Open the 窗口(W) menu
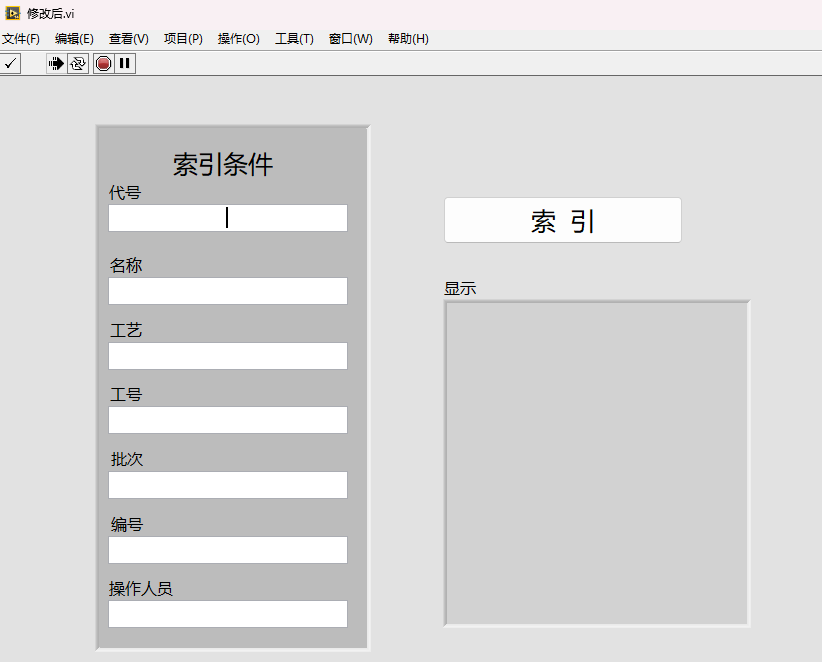Image resolution: width=822 pixels, height=662 pixels. (350, 38)
